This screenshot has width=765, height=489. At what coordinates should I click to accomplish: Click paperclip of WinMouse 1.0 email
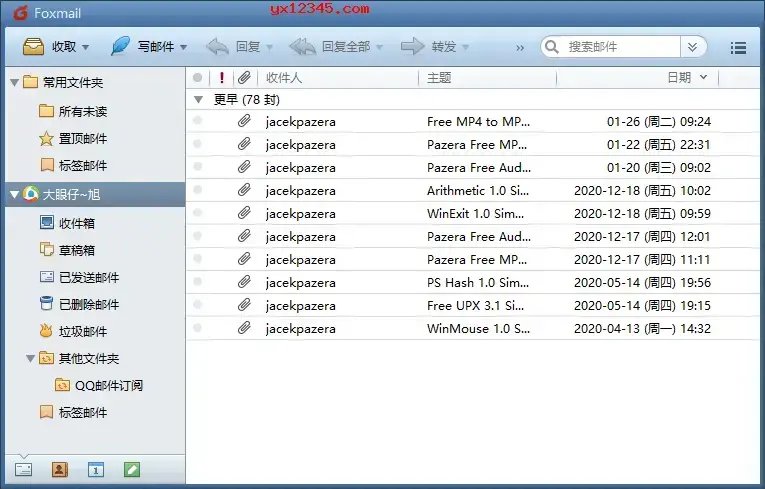(244, 328)
